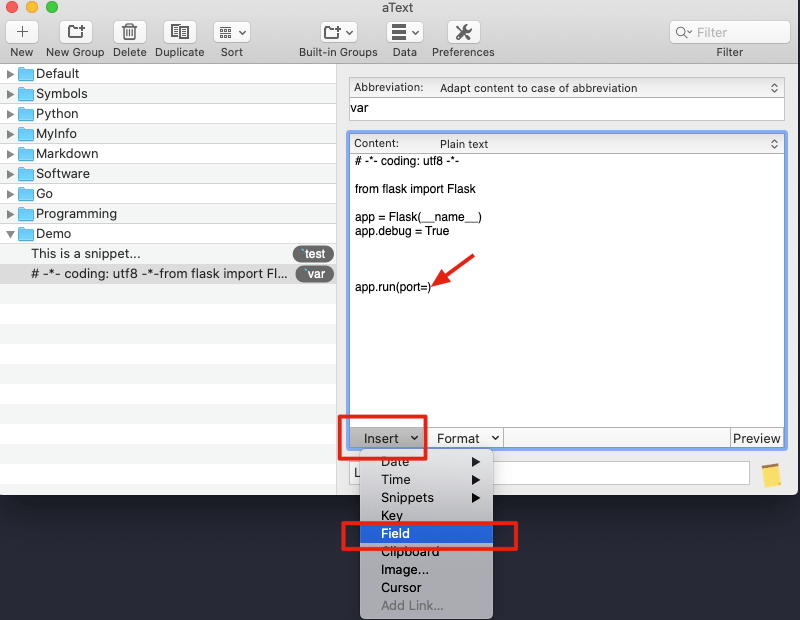Open the Built-in Groups toolbar menu
This screenshot has height=620, width=800.
click(338, 32)
